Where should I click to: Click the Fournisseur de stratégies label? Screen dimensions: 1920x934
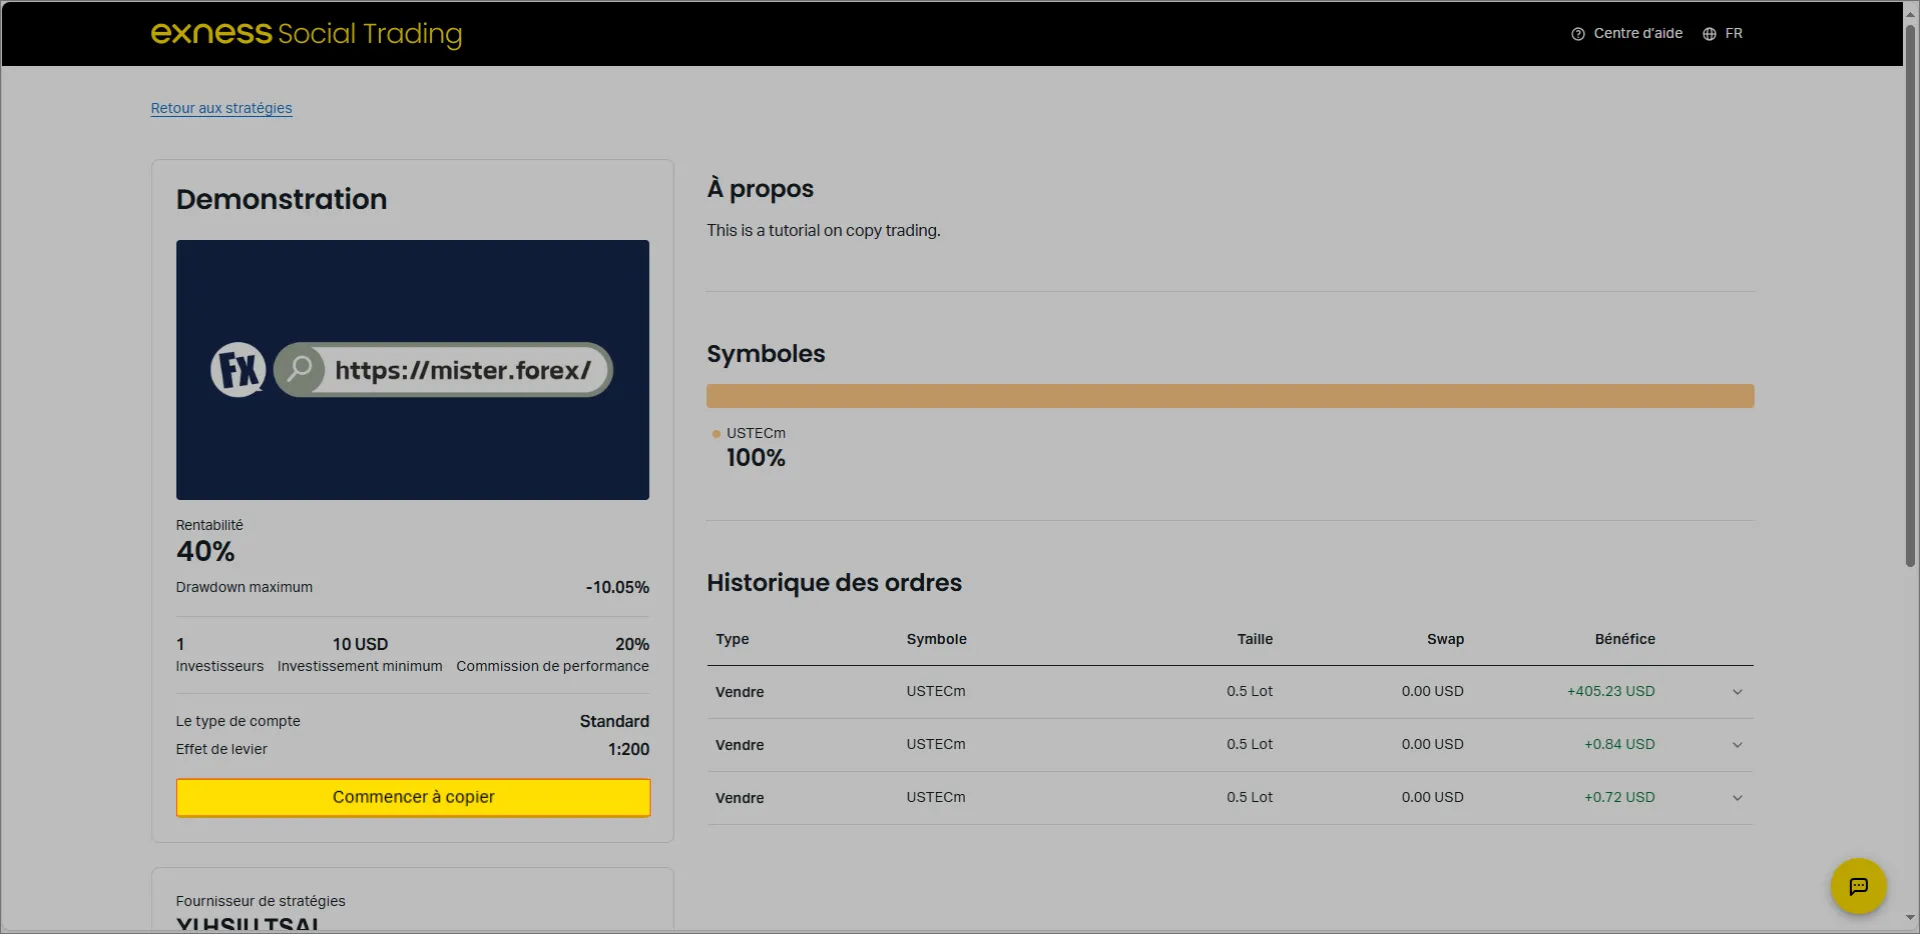tap(260, 901)
